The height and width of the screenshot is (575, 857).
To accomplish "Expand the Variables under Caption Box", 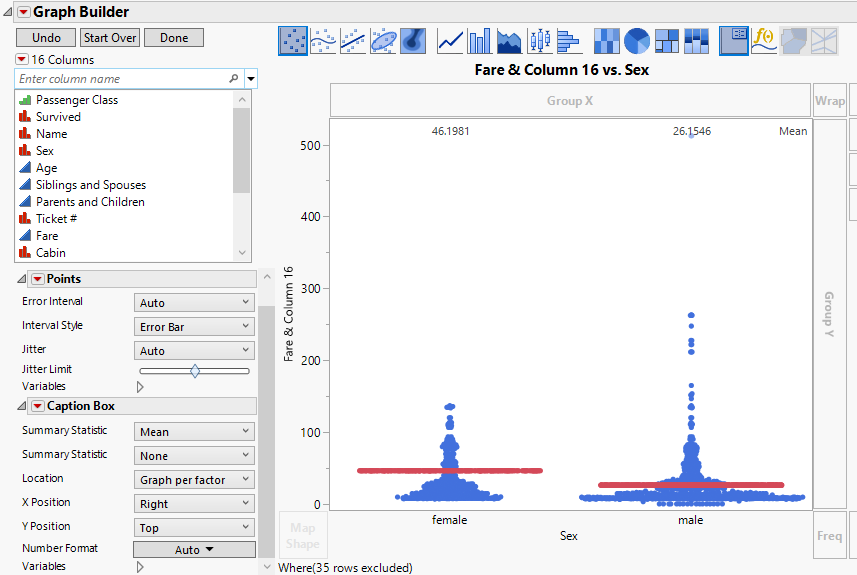I will 140,567.
